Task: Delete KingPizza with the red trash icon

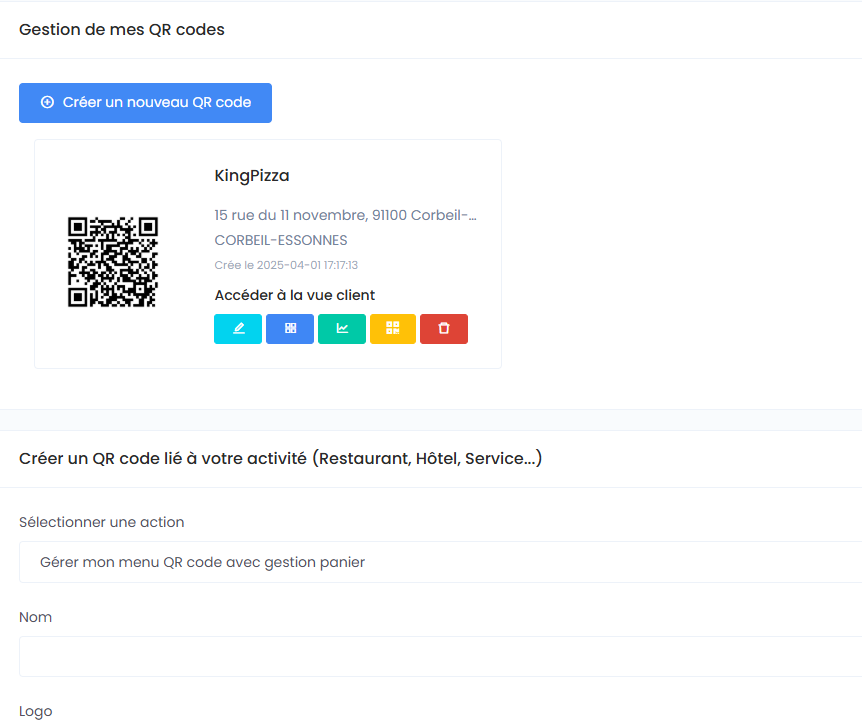Action: click(444, 328)
